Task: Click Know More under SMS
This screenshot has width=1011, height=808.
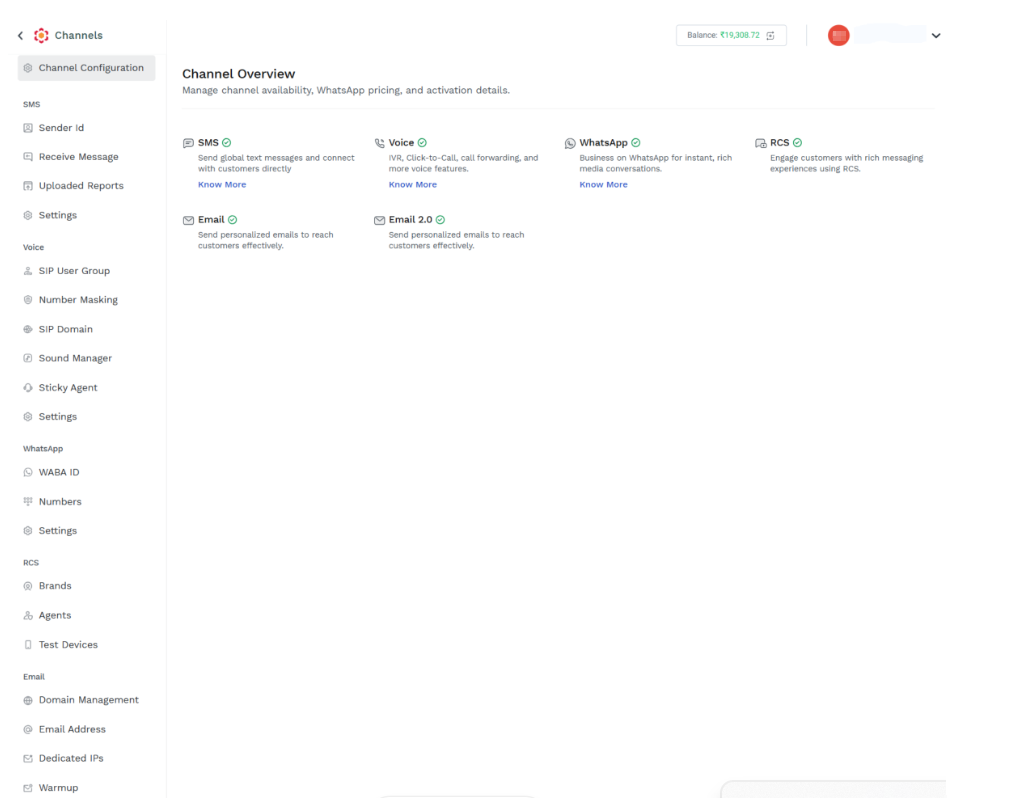Action: [x=222, y=184]
